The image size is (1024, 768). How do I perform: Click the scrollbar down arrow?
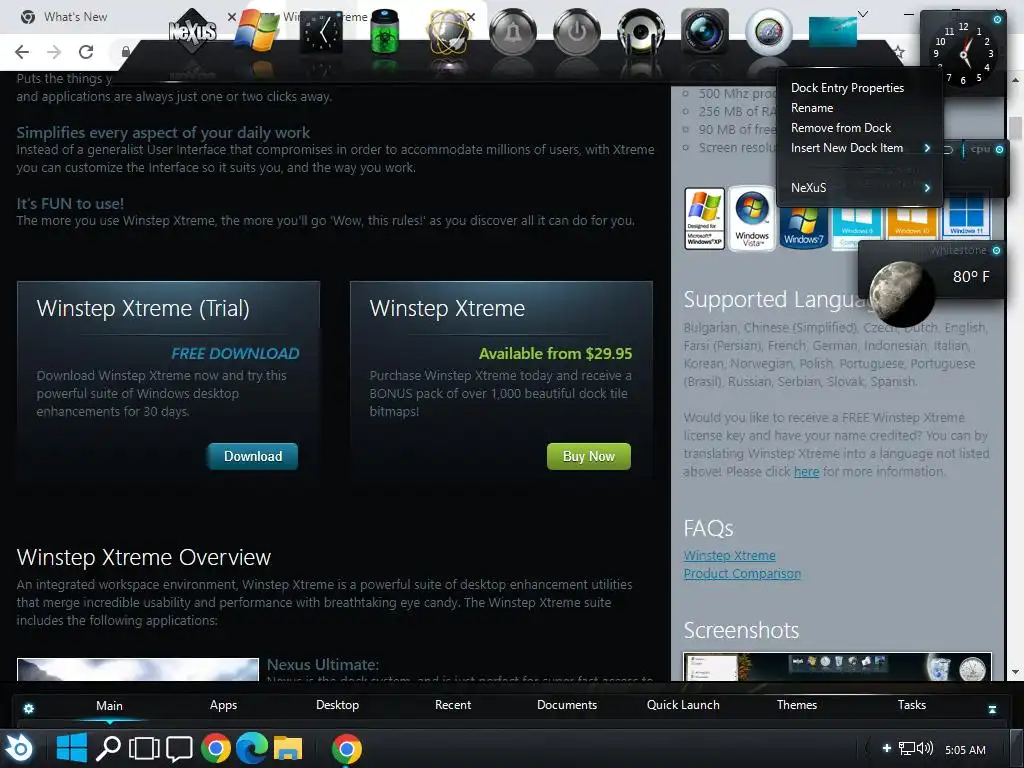point(1015,671)
